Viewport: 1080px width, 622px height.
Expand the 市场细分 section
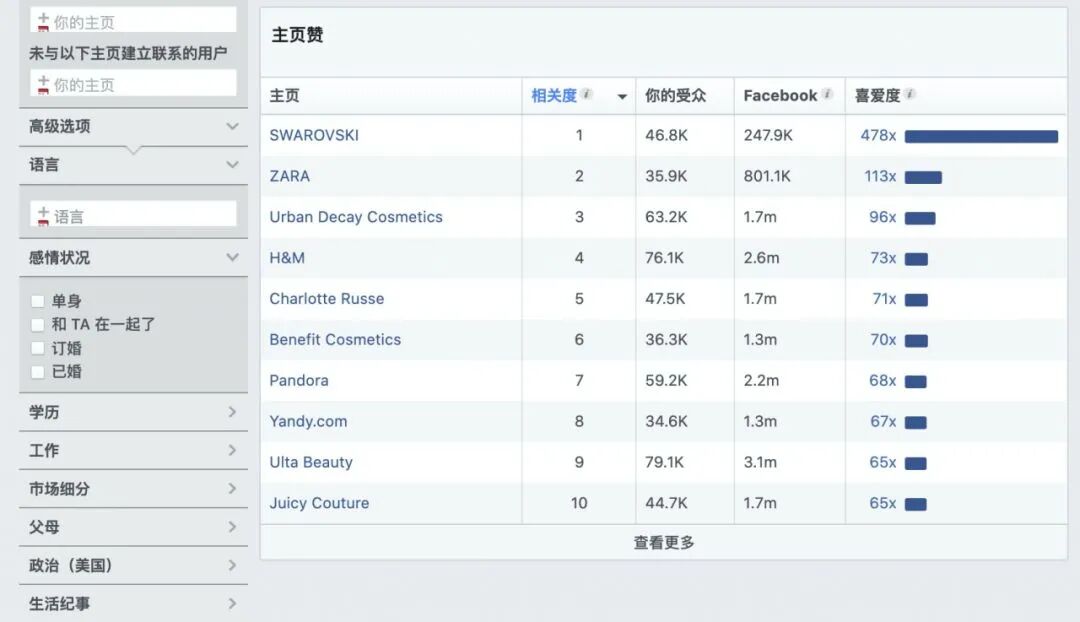[x=232, y=488]
